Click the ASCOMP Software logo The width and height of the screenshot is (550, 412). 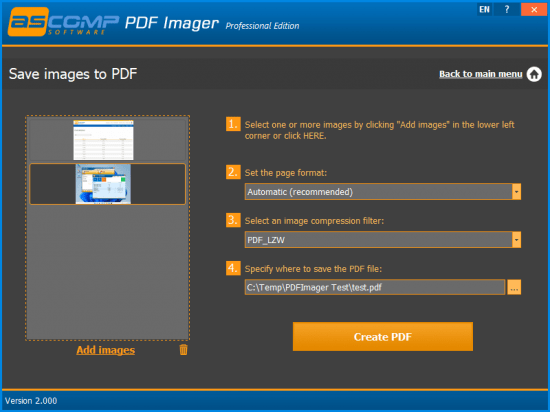63,22
